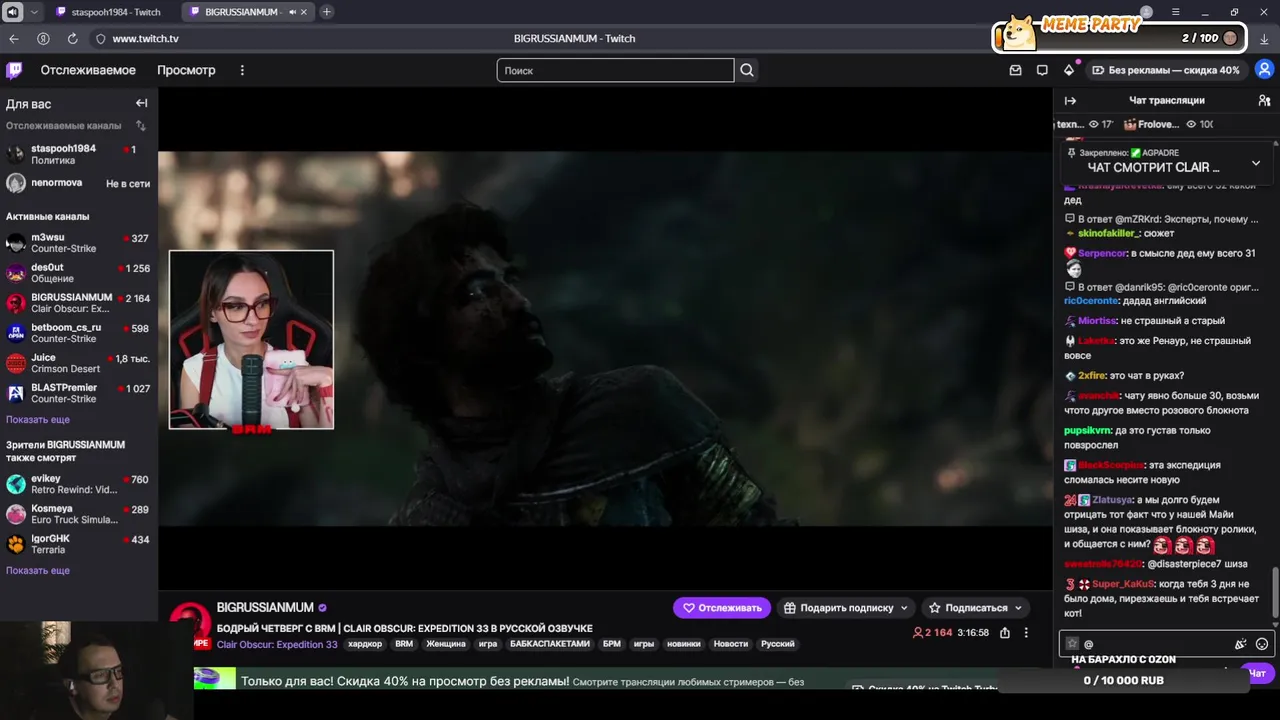Expand the pinned AGPADRE chat message
This screenshot has height=720, width=1280.
pyautogui.click(x=1256, y=163)
